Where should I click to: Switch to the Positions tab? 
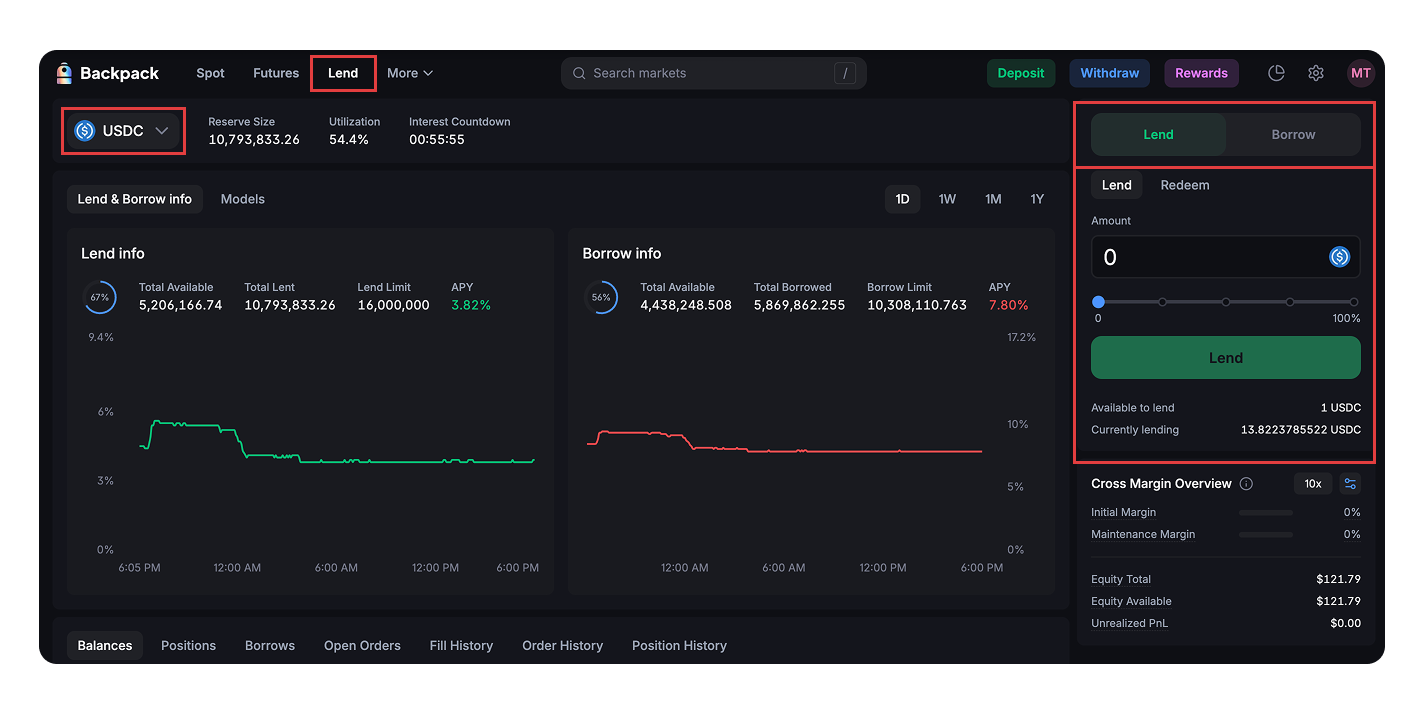[188, 645]
